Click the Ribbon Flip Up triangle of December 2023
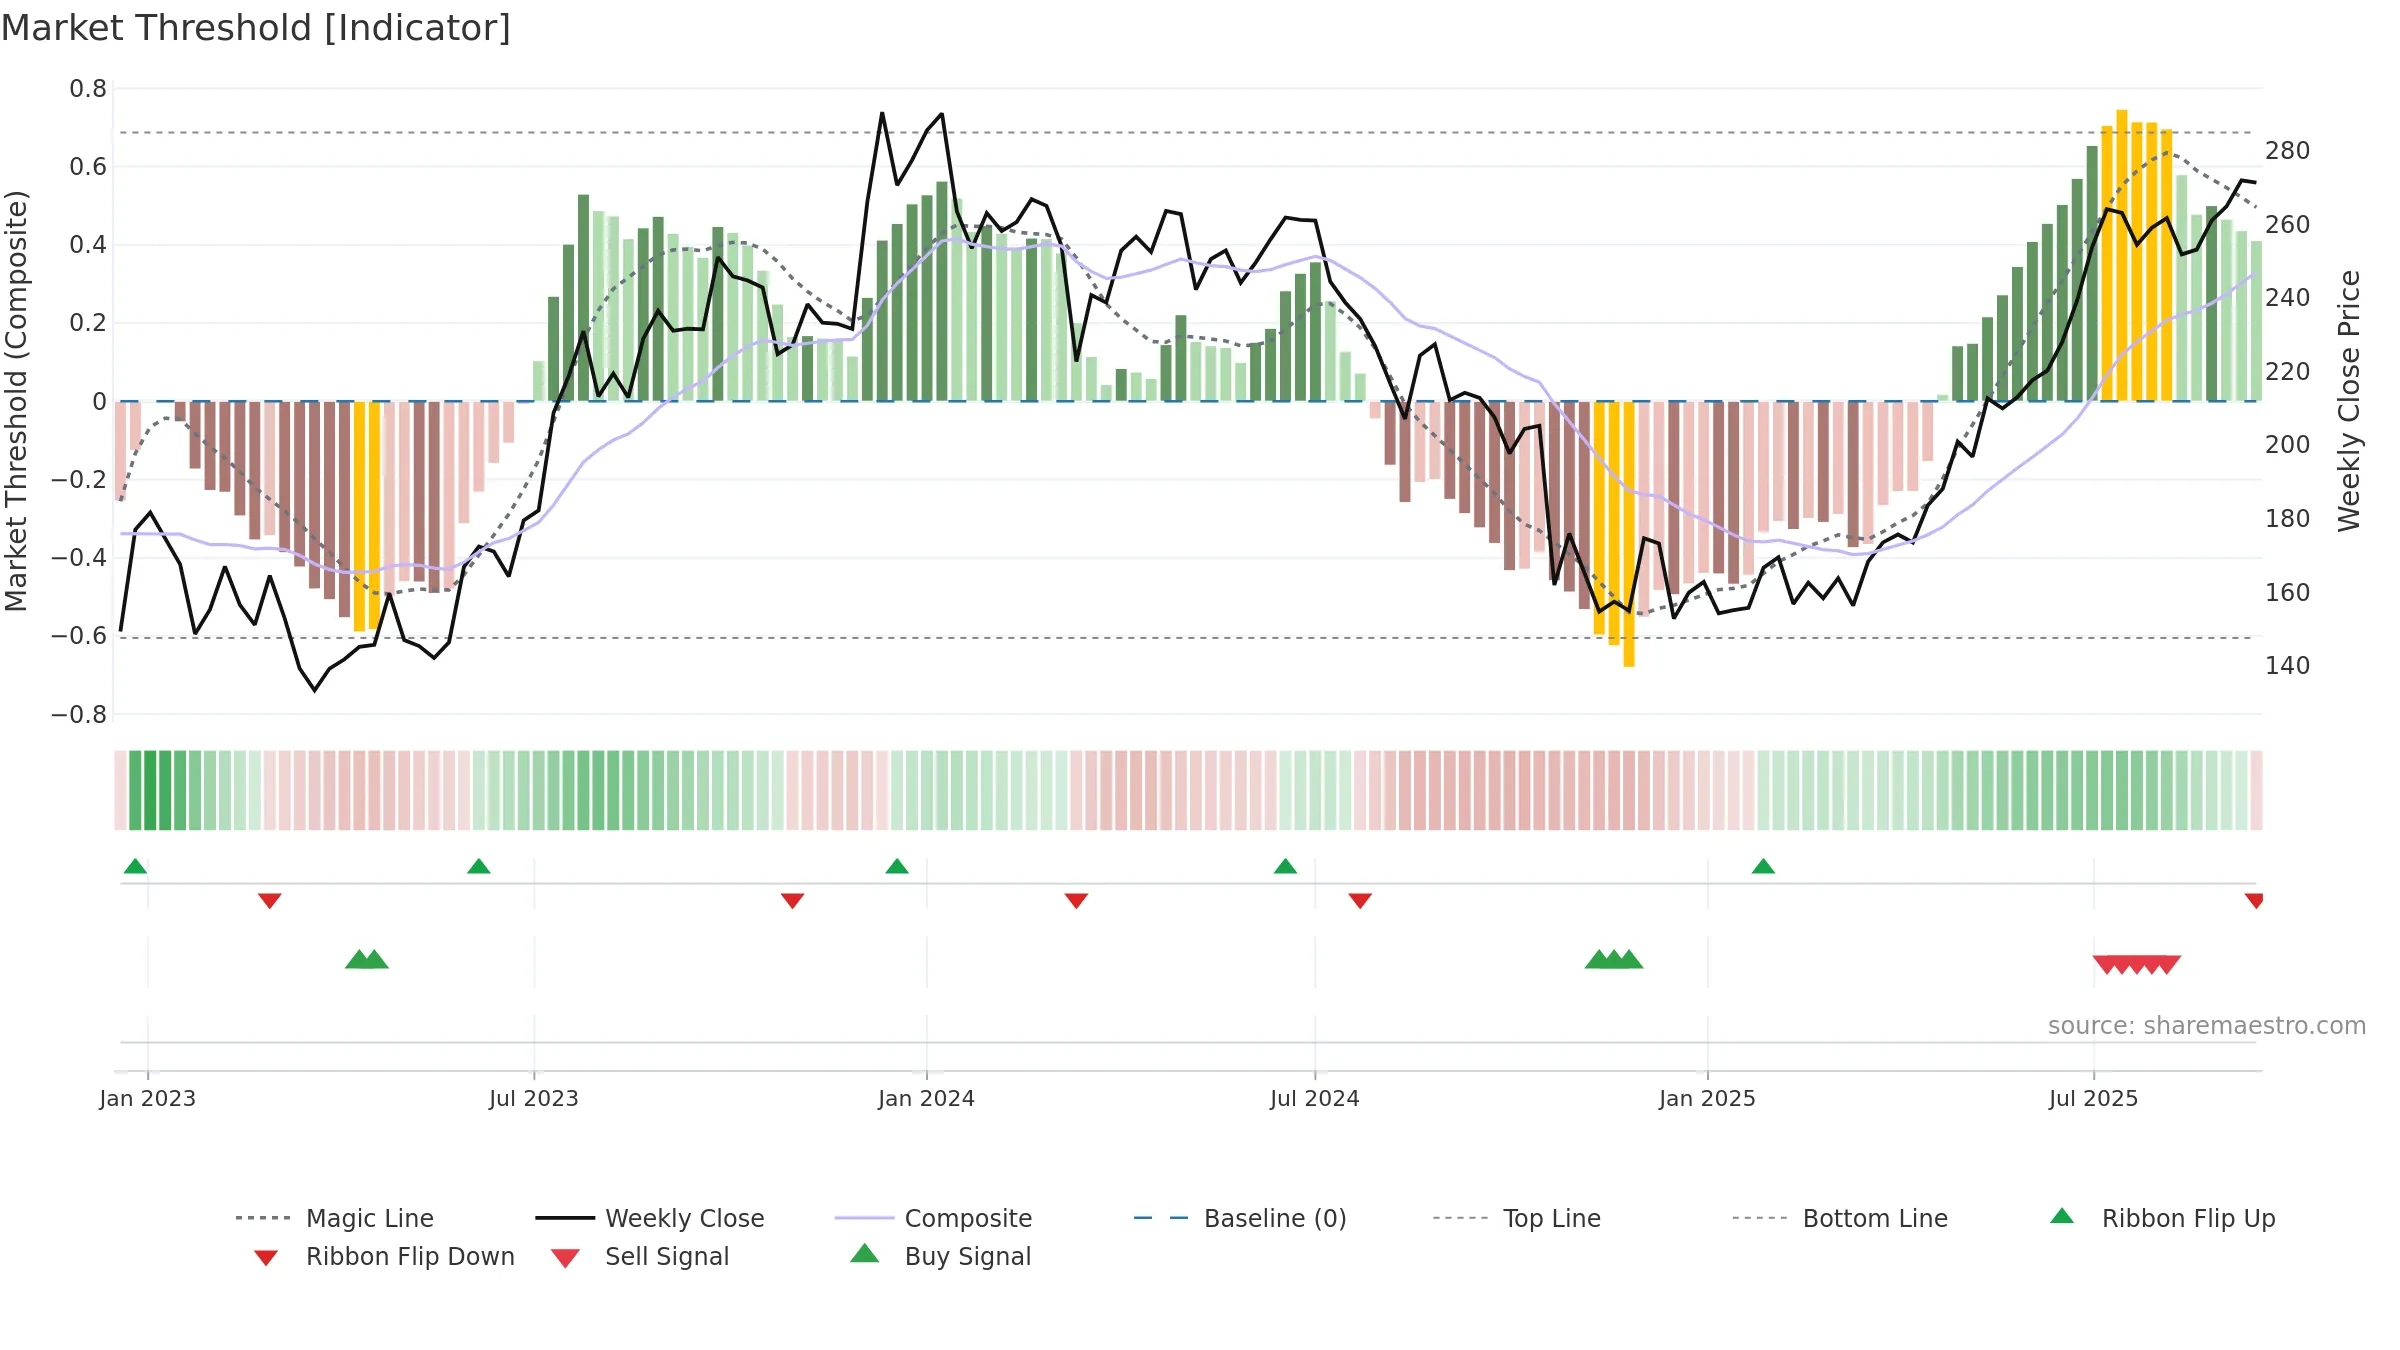 897,866
